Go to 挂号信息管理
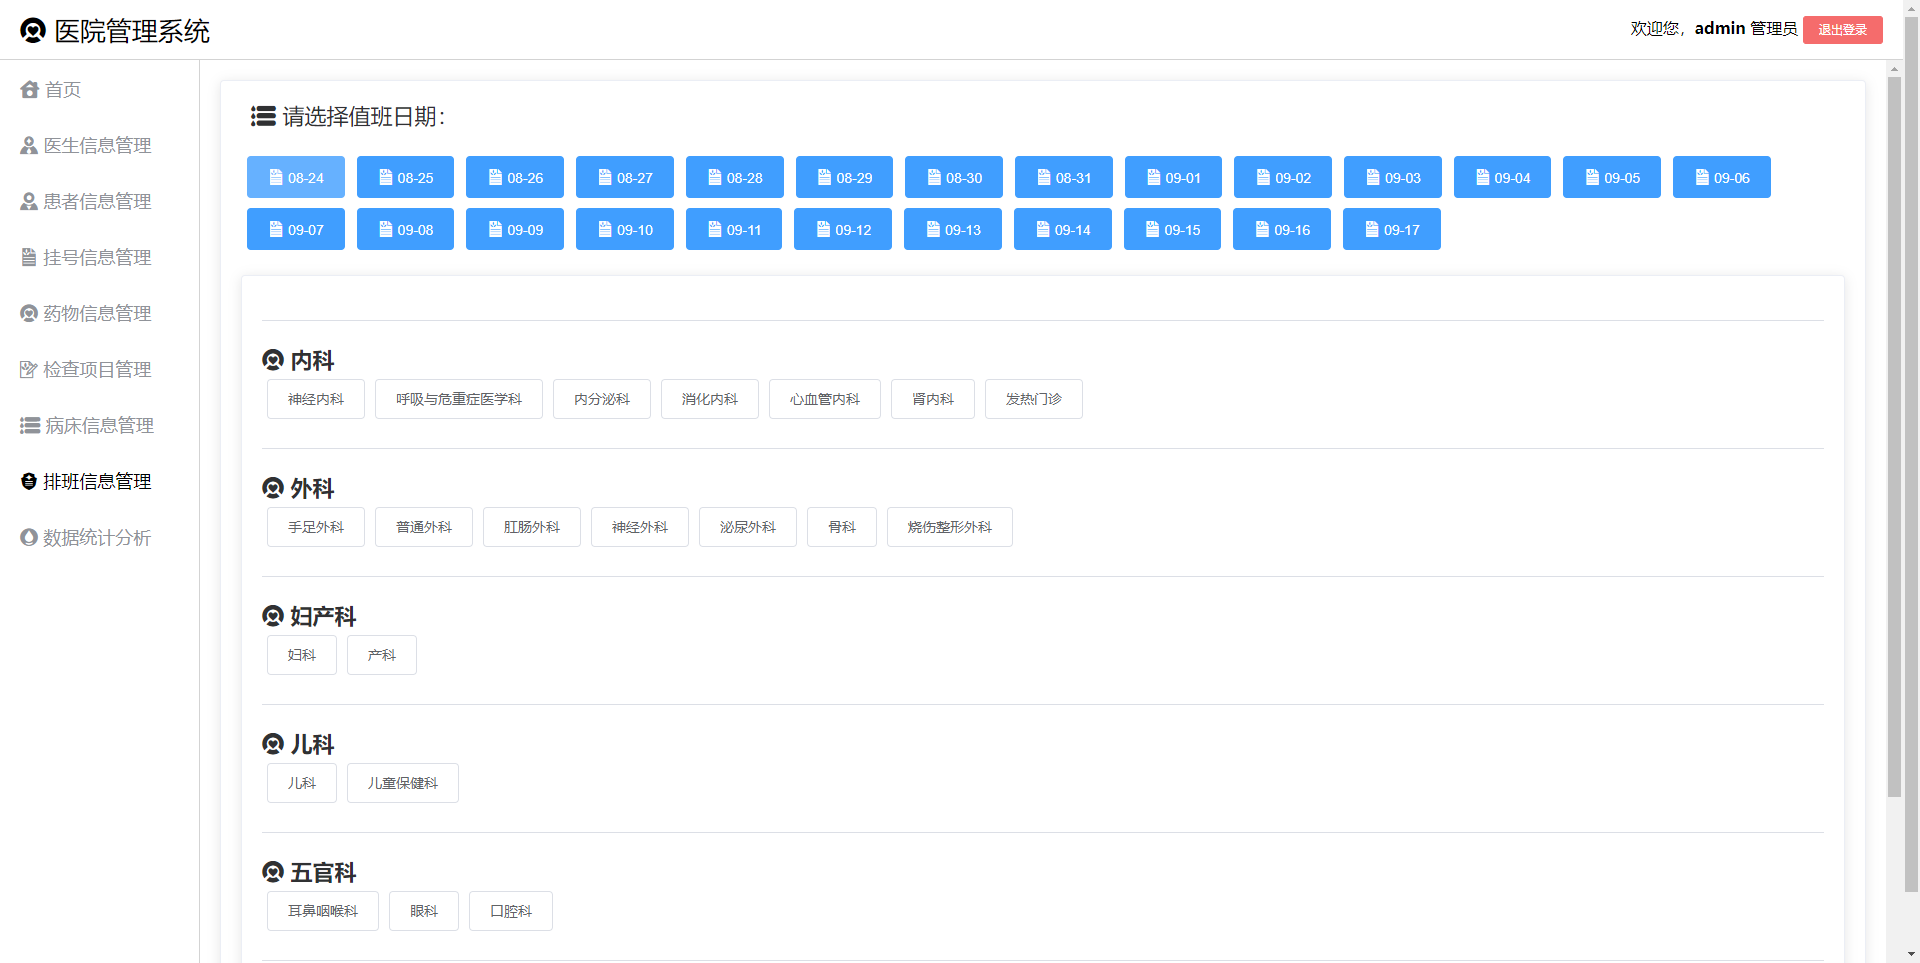Screen dimensions: 1920x963 99,258
